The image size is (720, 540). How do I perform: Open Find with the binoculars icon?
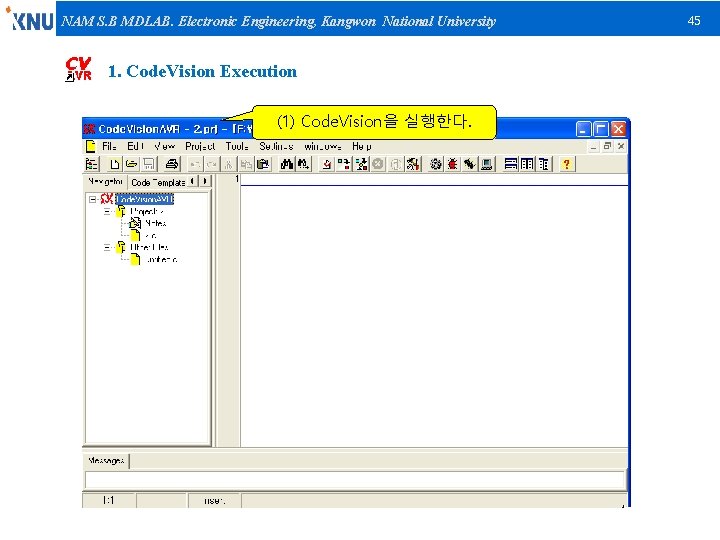(287, 164)
